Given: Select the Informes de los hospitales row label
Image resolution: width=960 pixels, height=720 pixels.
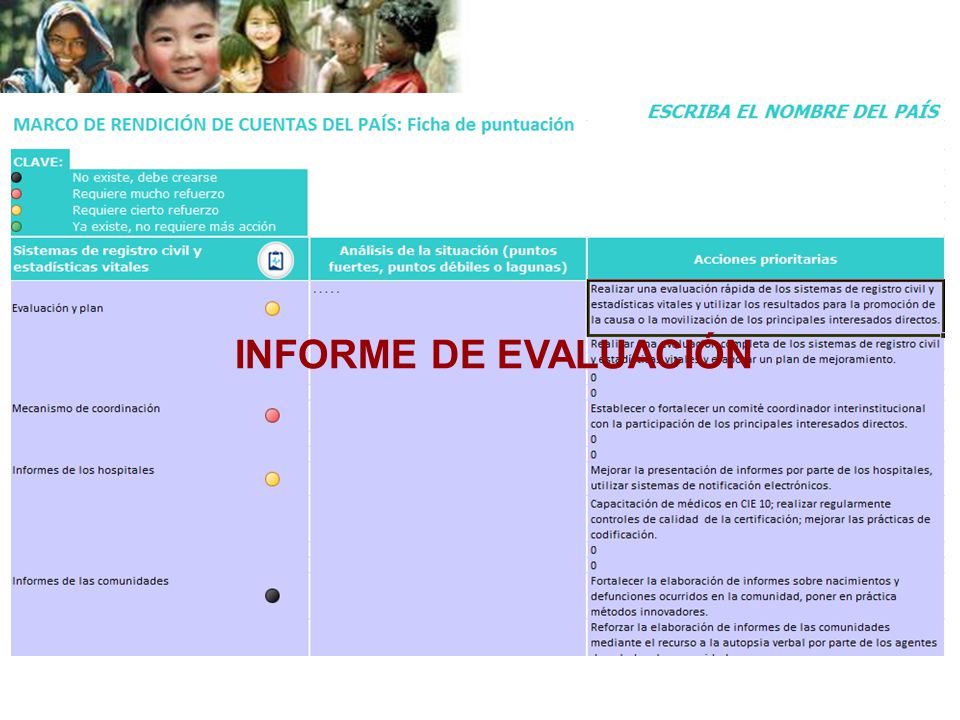Looking at the screenshot, I should (x=83, y=470).
